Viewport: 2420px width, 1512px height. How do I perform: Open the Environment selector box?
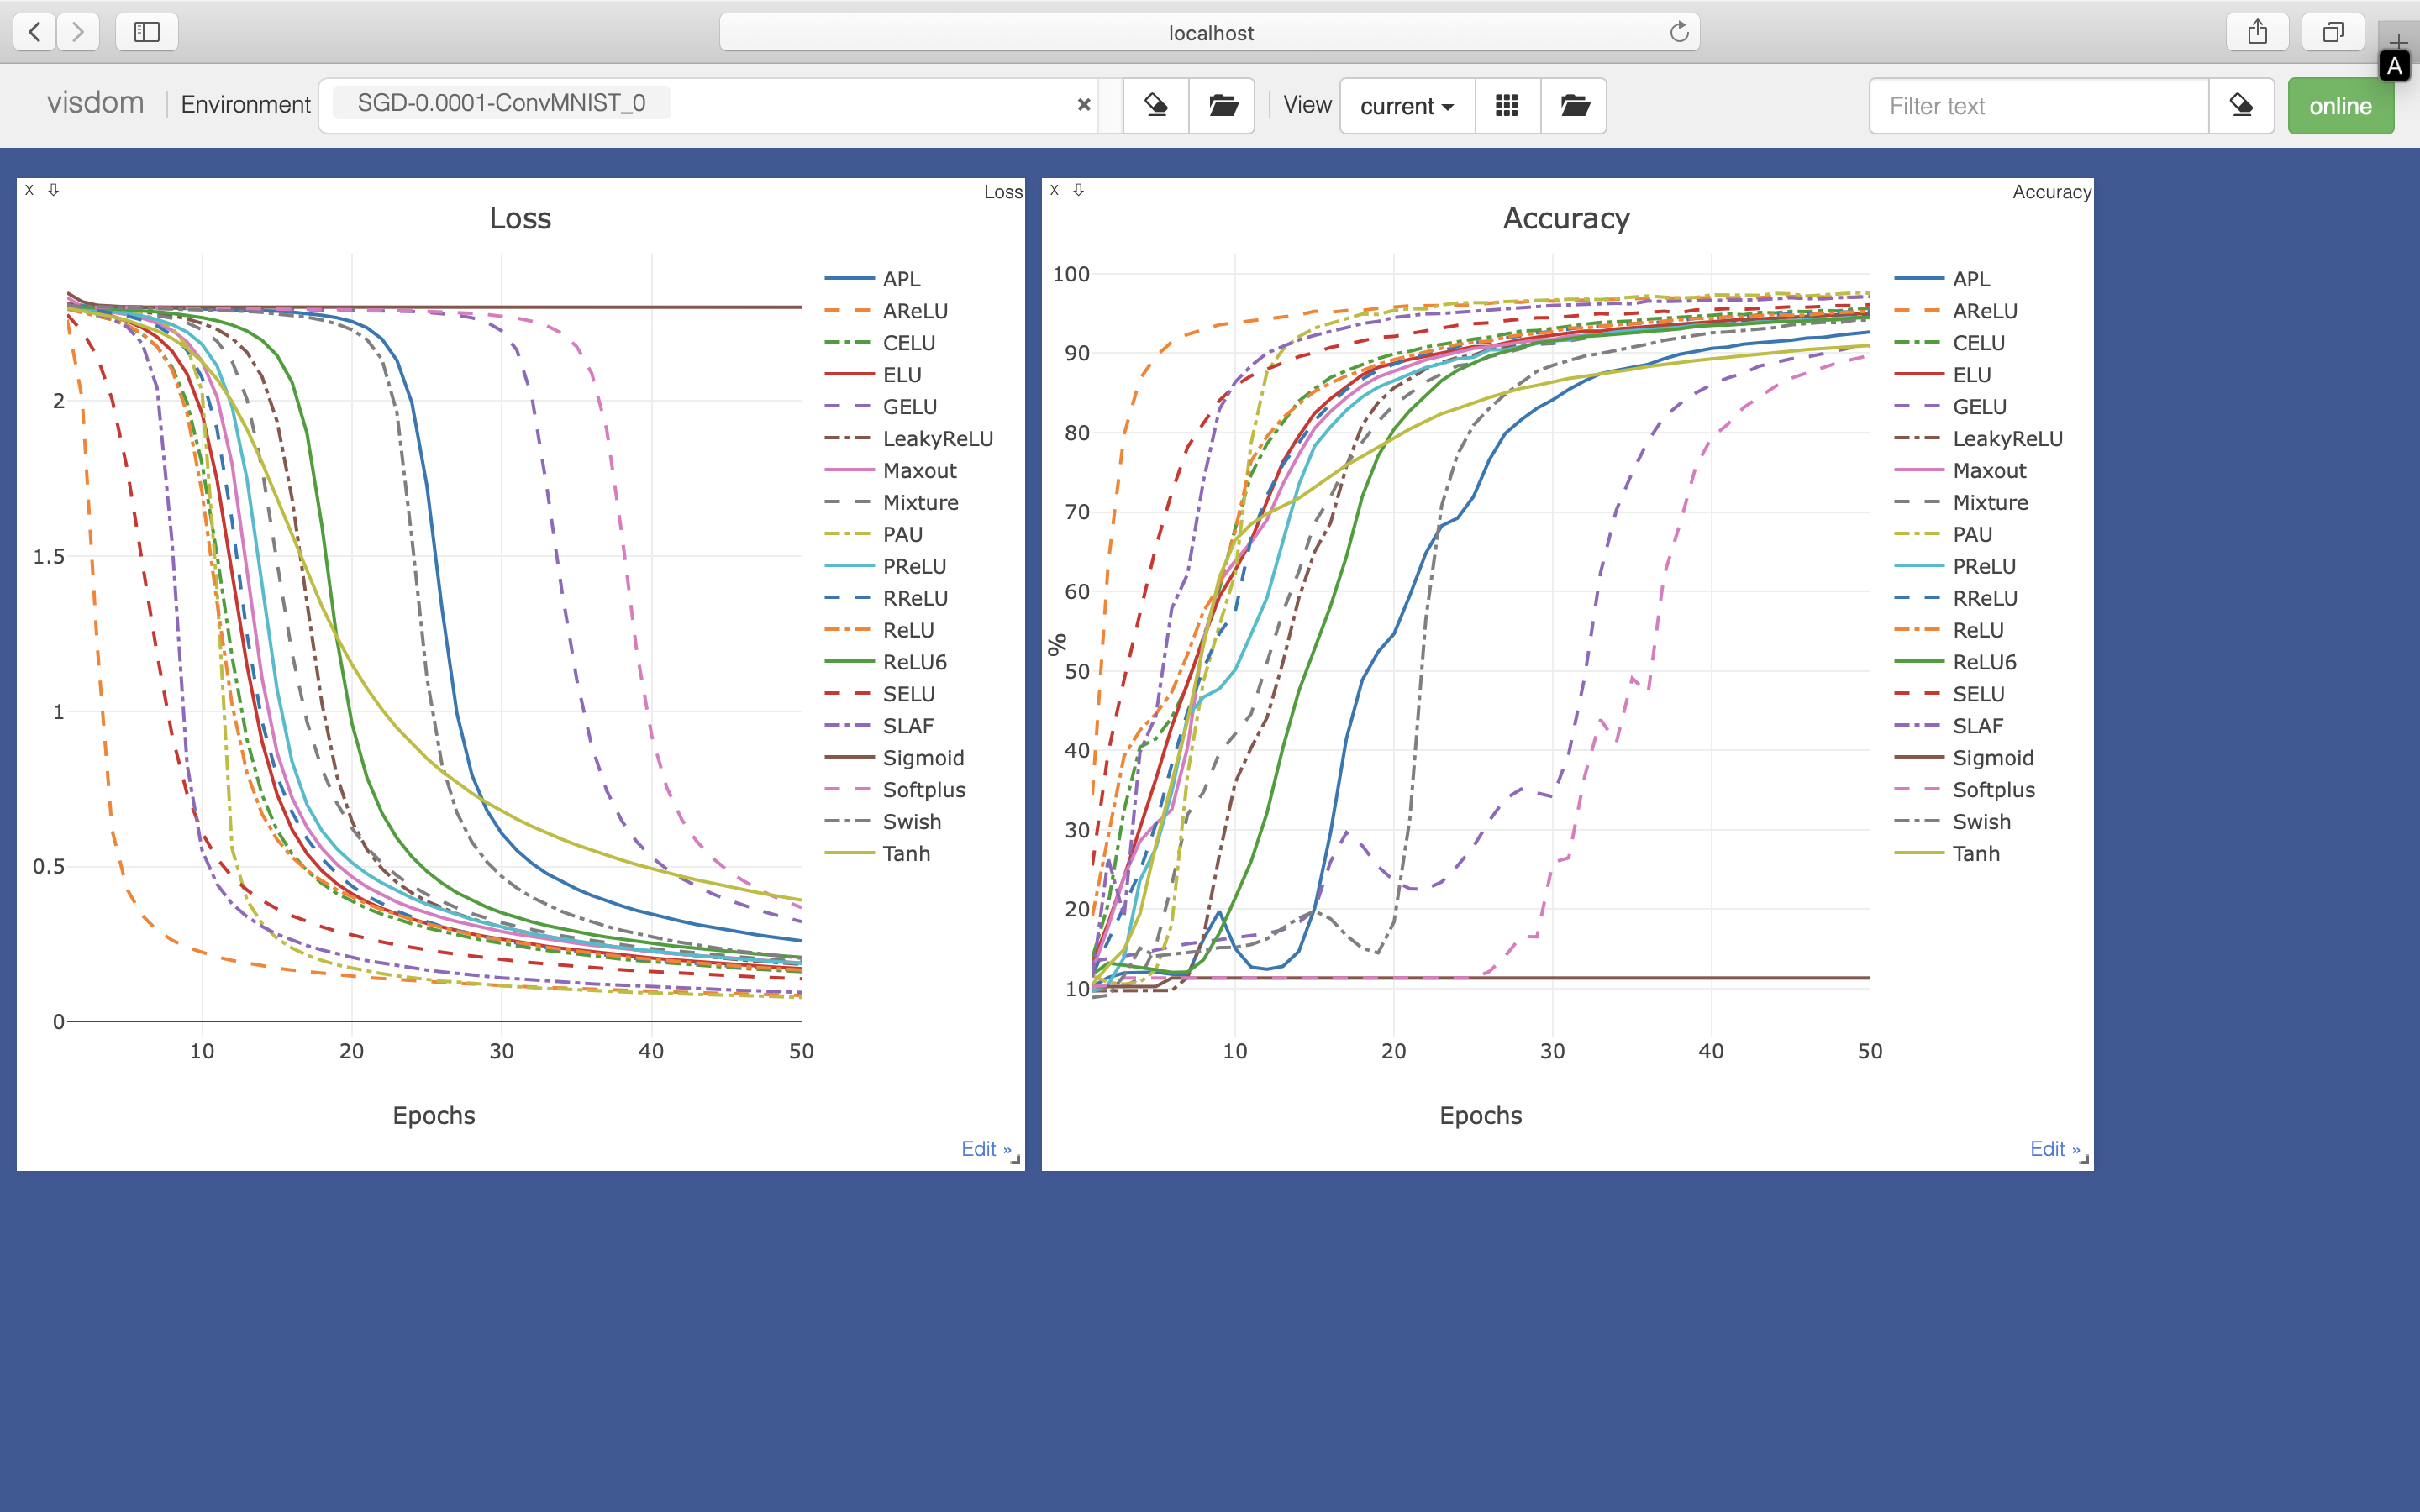(860, 105)
